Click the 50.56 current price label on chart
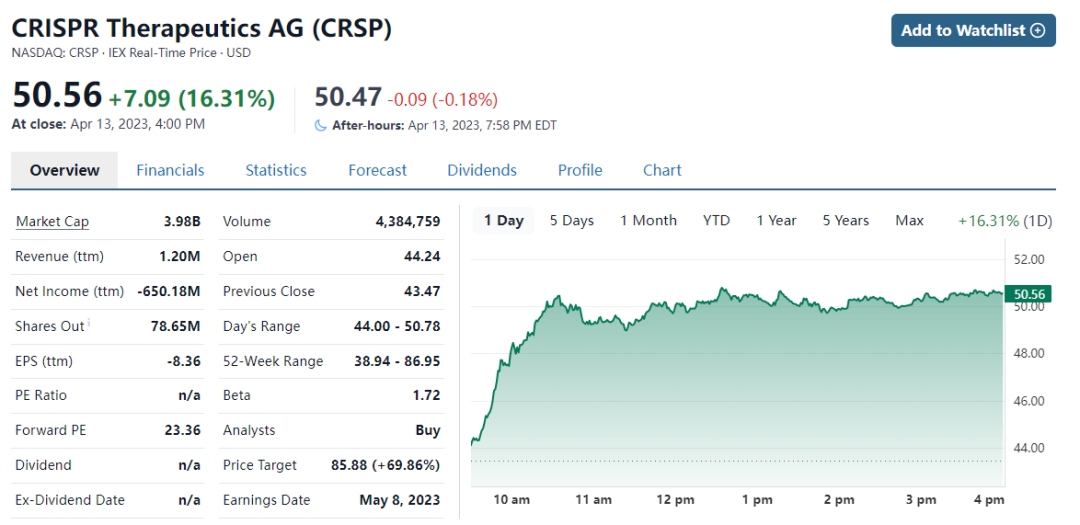 click(1029, 294)
